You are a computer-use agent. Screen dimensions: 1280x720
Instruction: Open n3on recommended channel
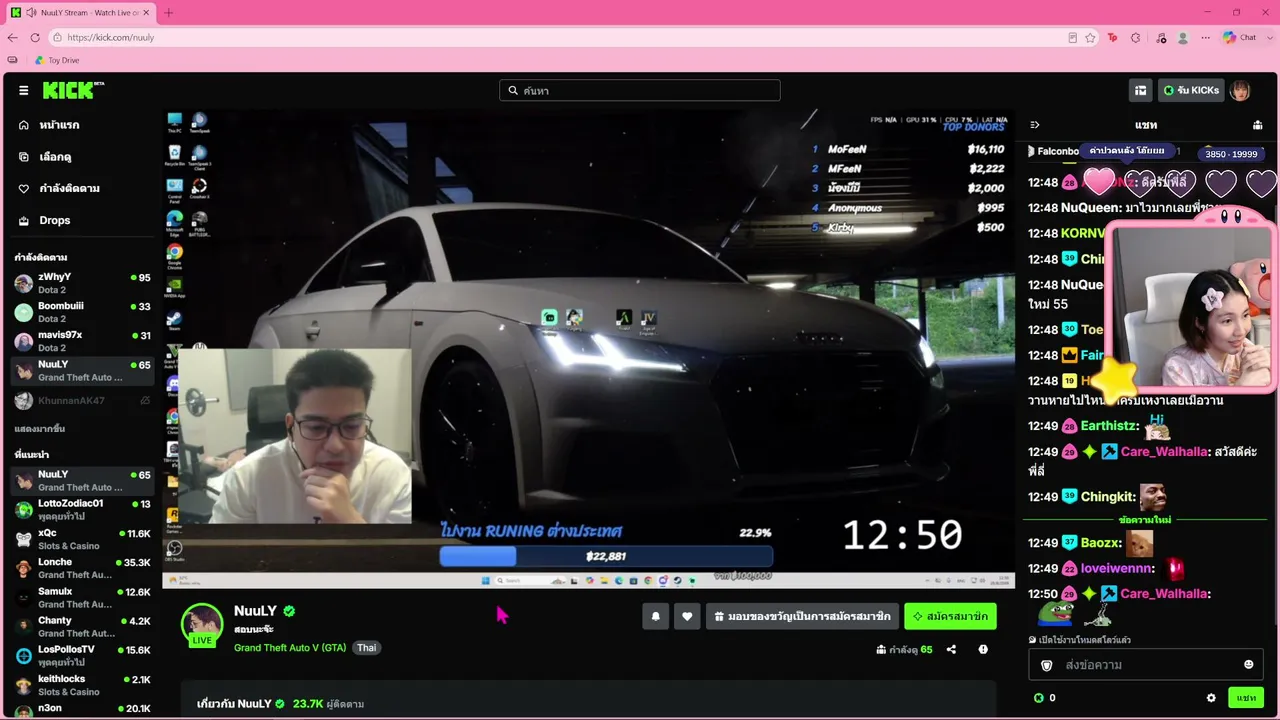pos(82,709)
